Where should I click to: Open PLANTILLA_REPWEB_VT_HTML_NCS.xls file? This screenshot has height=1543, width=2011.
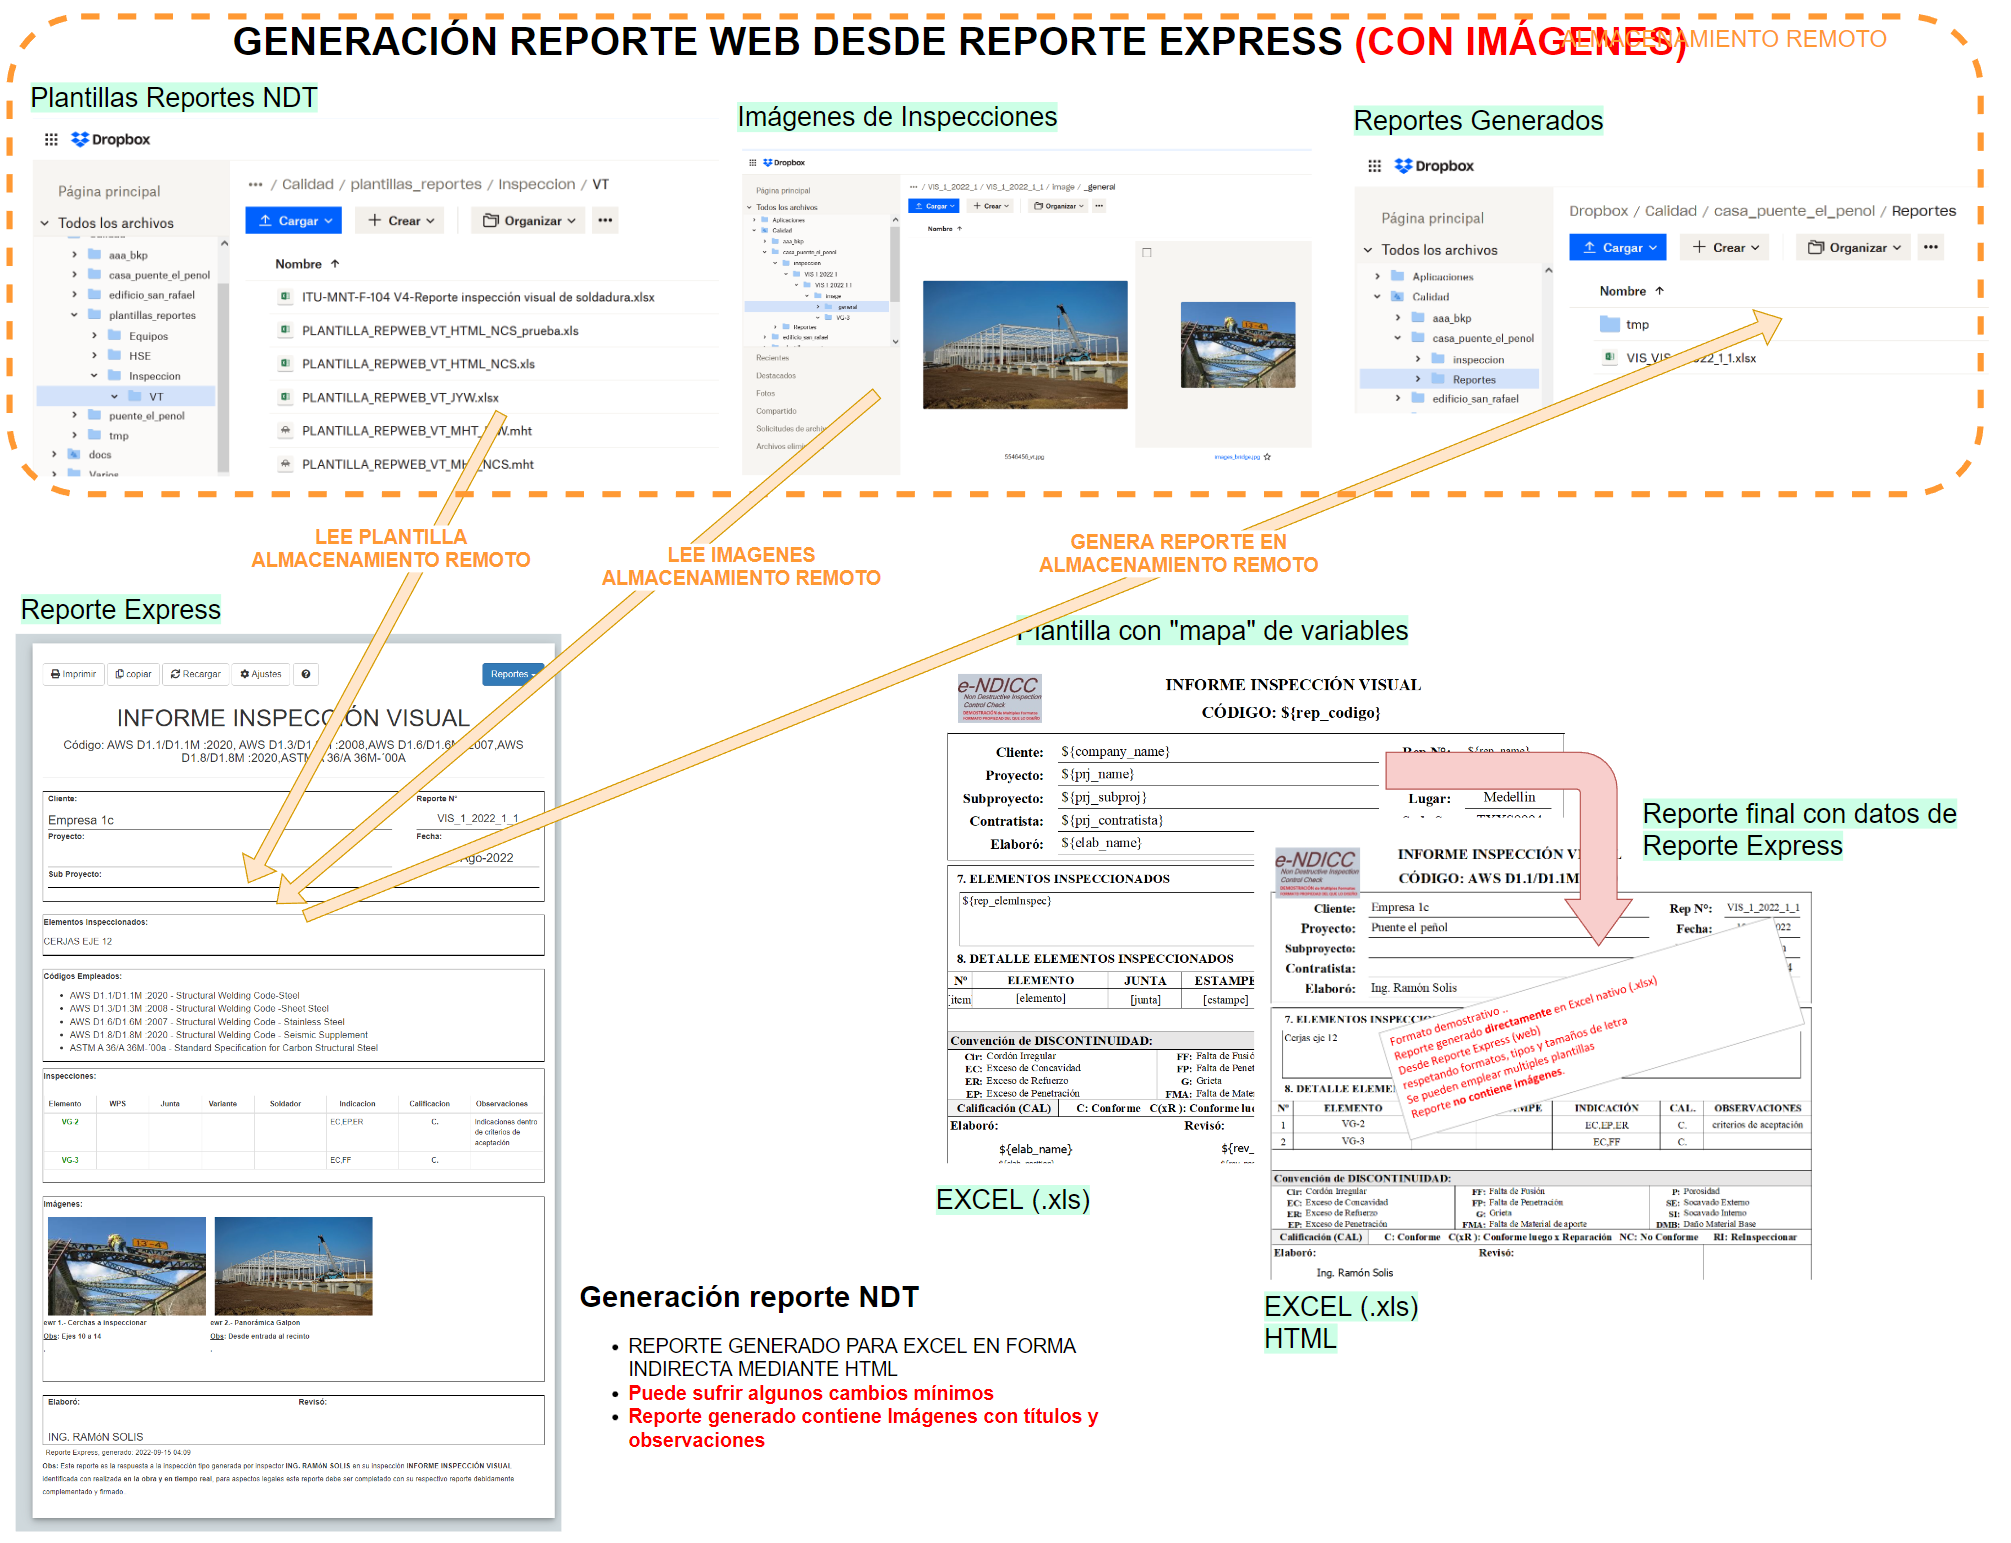(418, 364)
